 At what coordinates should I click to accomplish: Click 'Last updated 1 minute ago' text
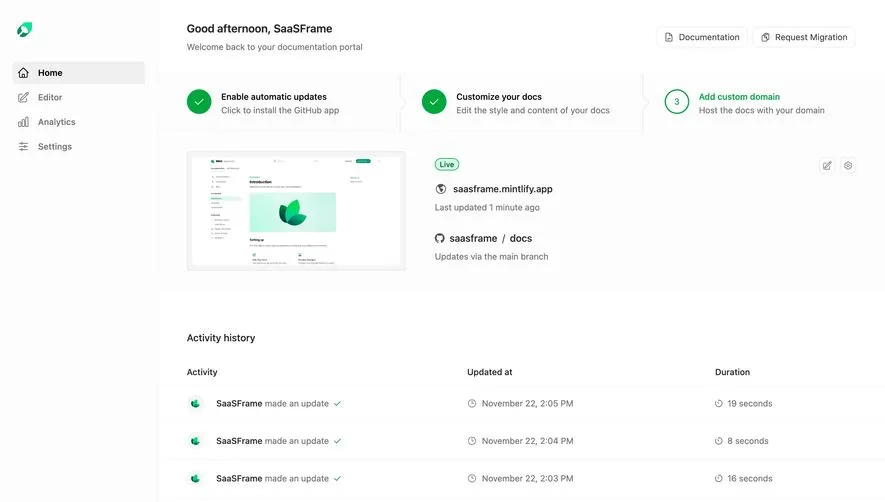point(487,207)
